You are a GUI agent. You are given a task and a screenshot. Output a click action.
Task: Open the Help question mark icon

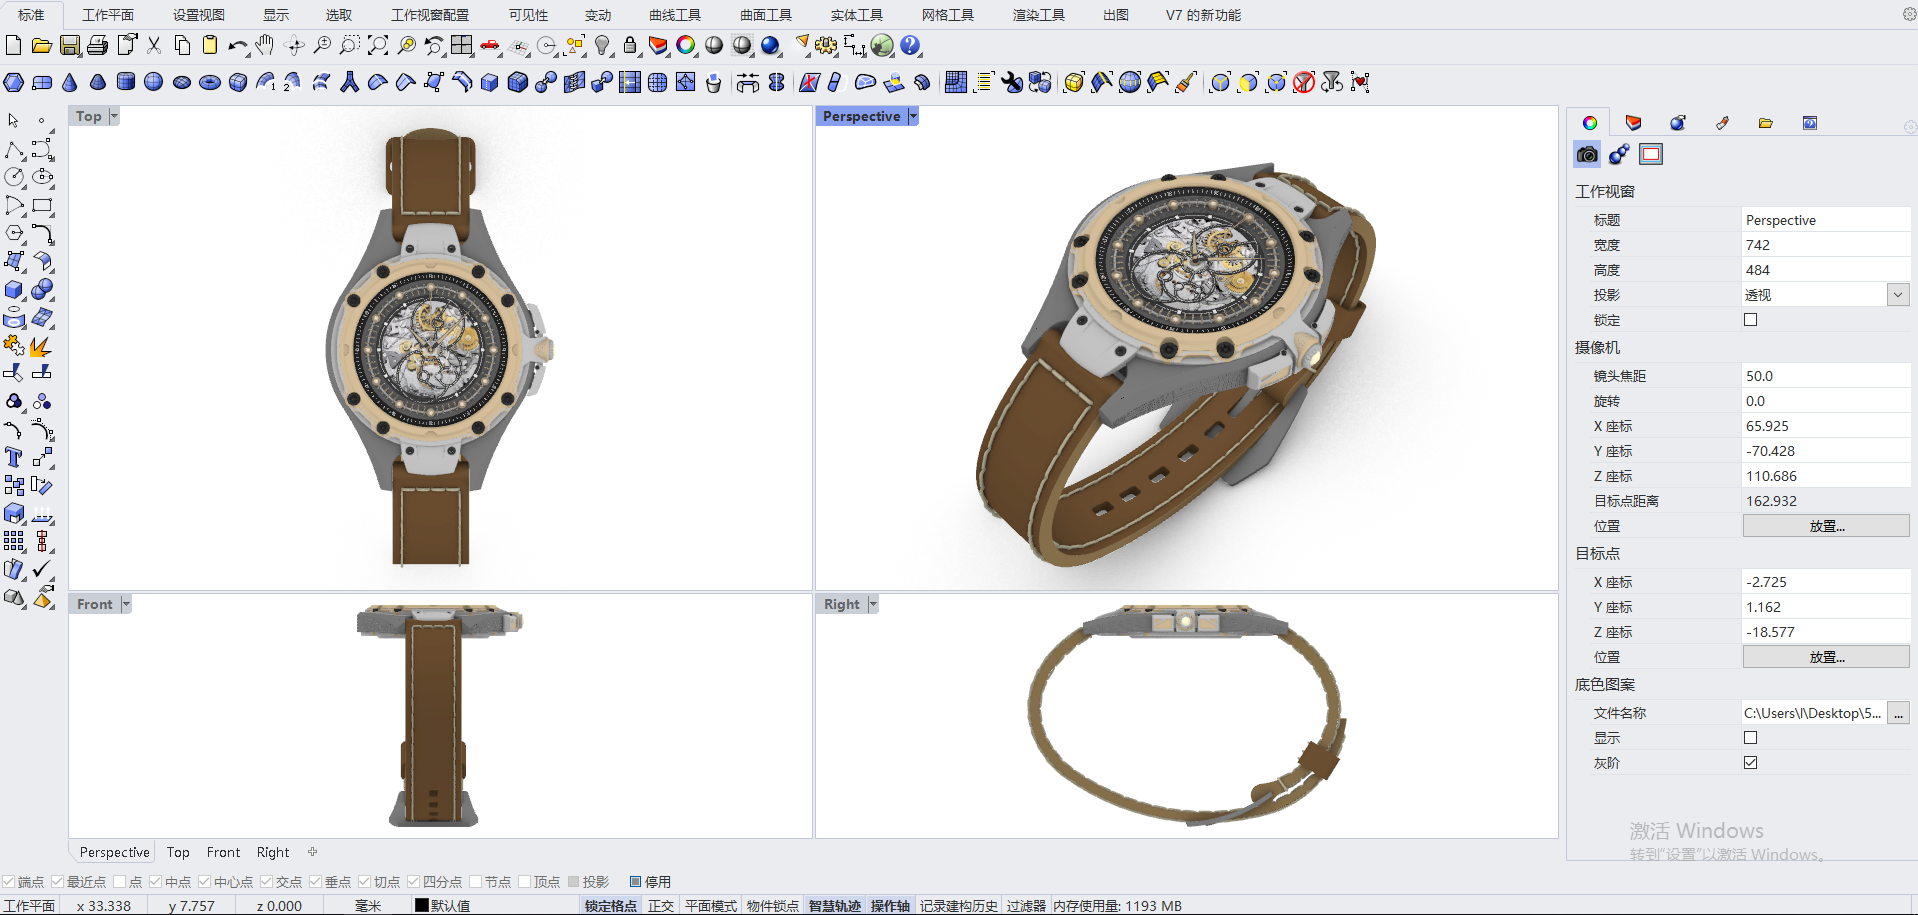(x=910, y=45)
